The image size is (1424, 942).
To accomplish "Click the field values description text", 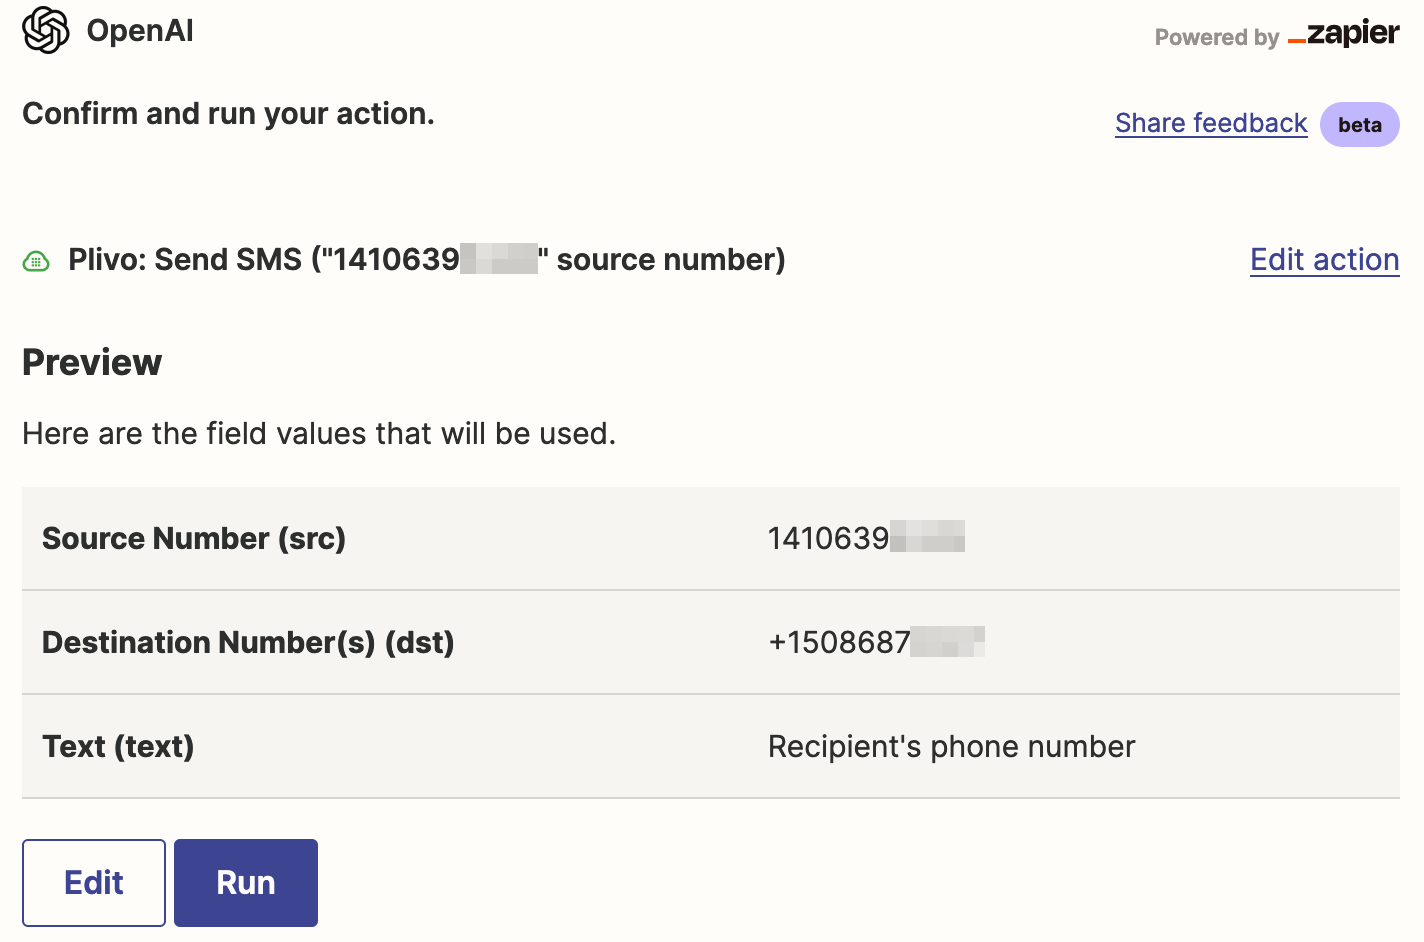I will (x=319, y=433).
